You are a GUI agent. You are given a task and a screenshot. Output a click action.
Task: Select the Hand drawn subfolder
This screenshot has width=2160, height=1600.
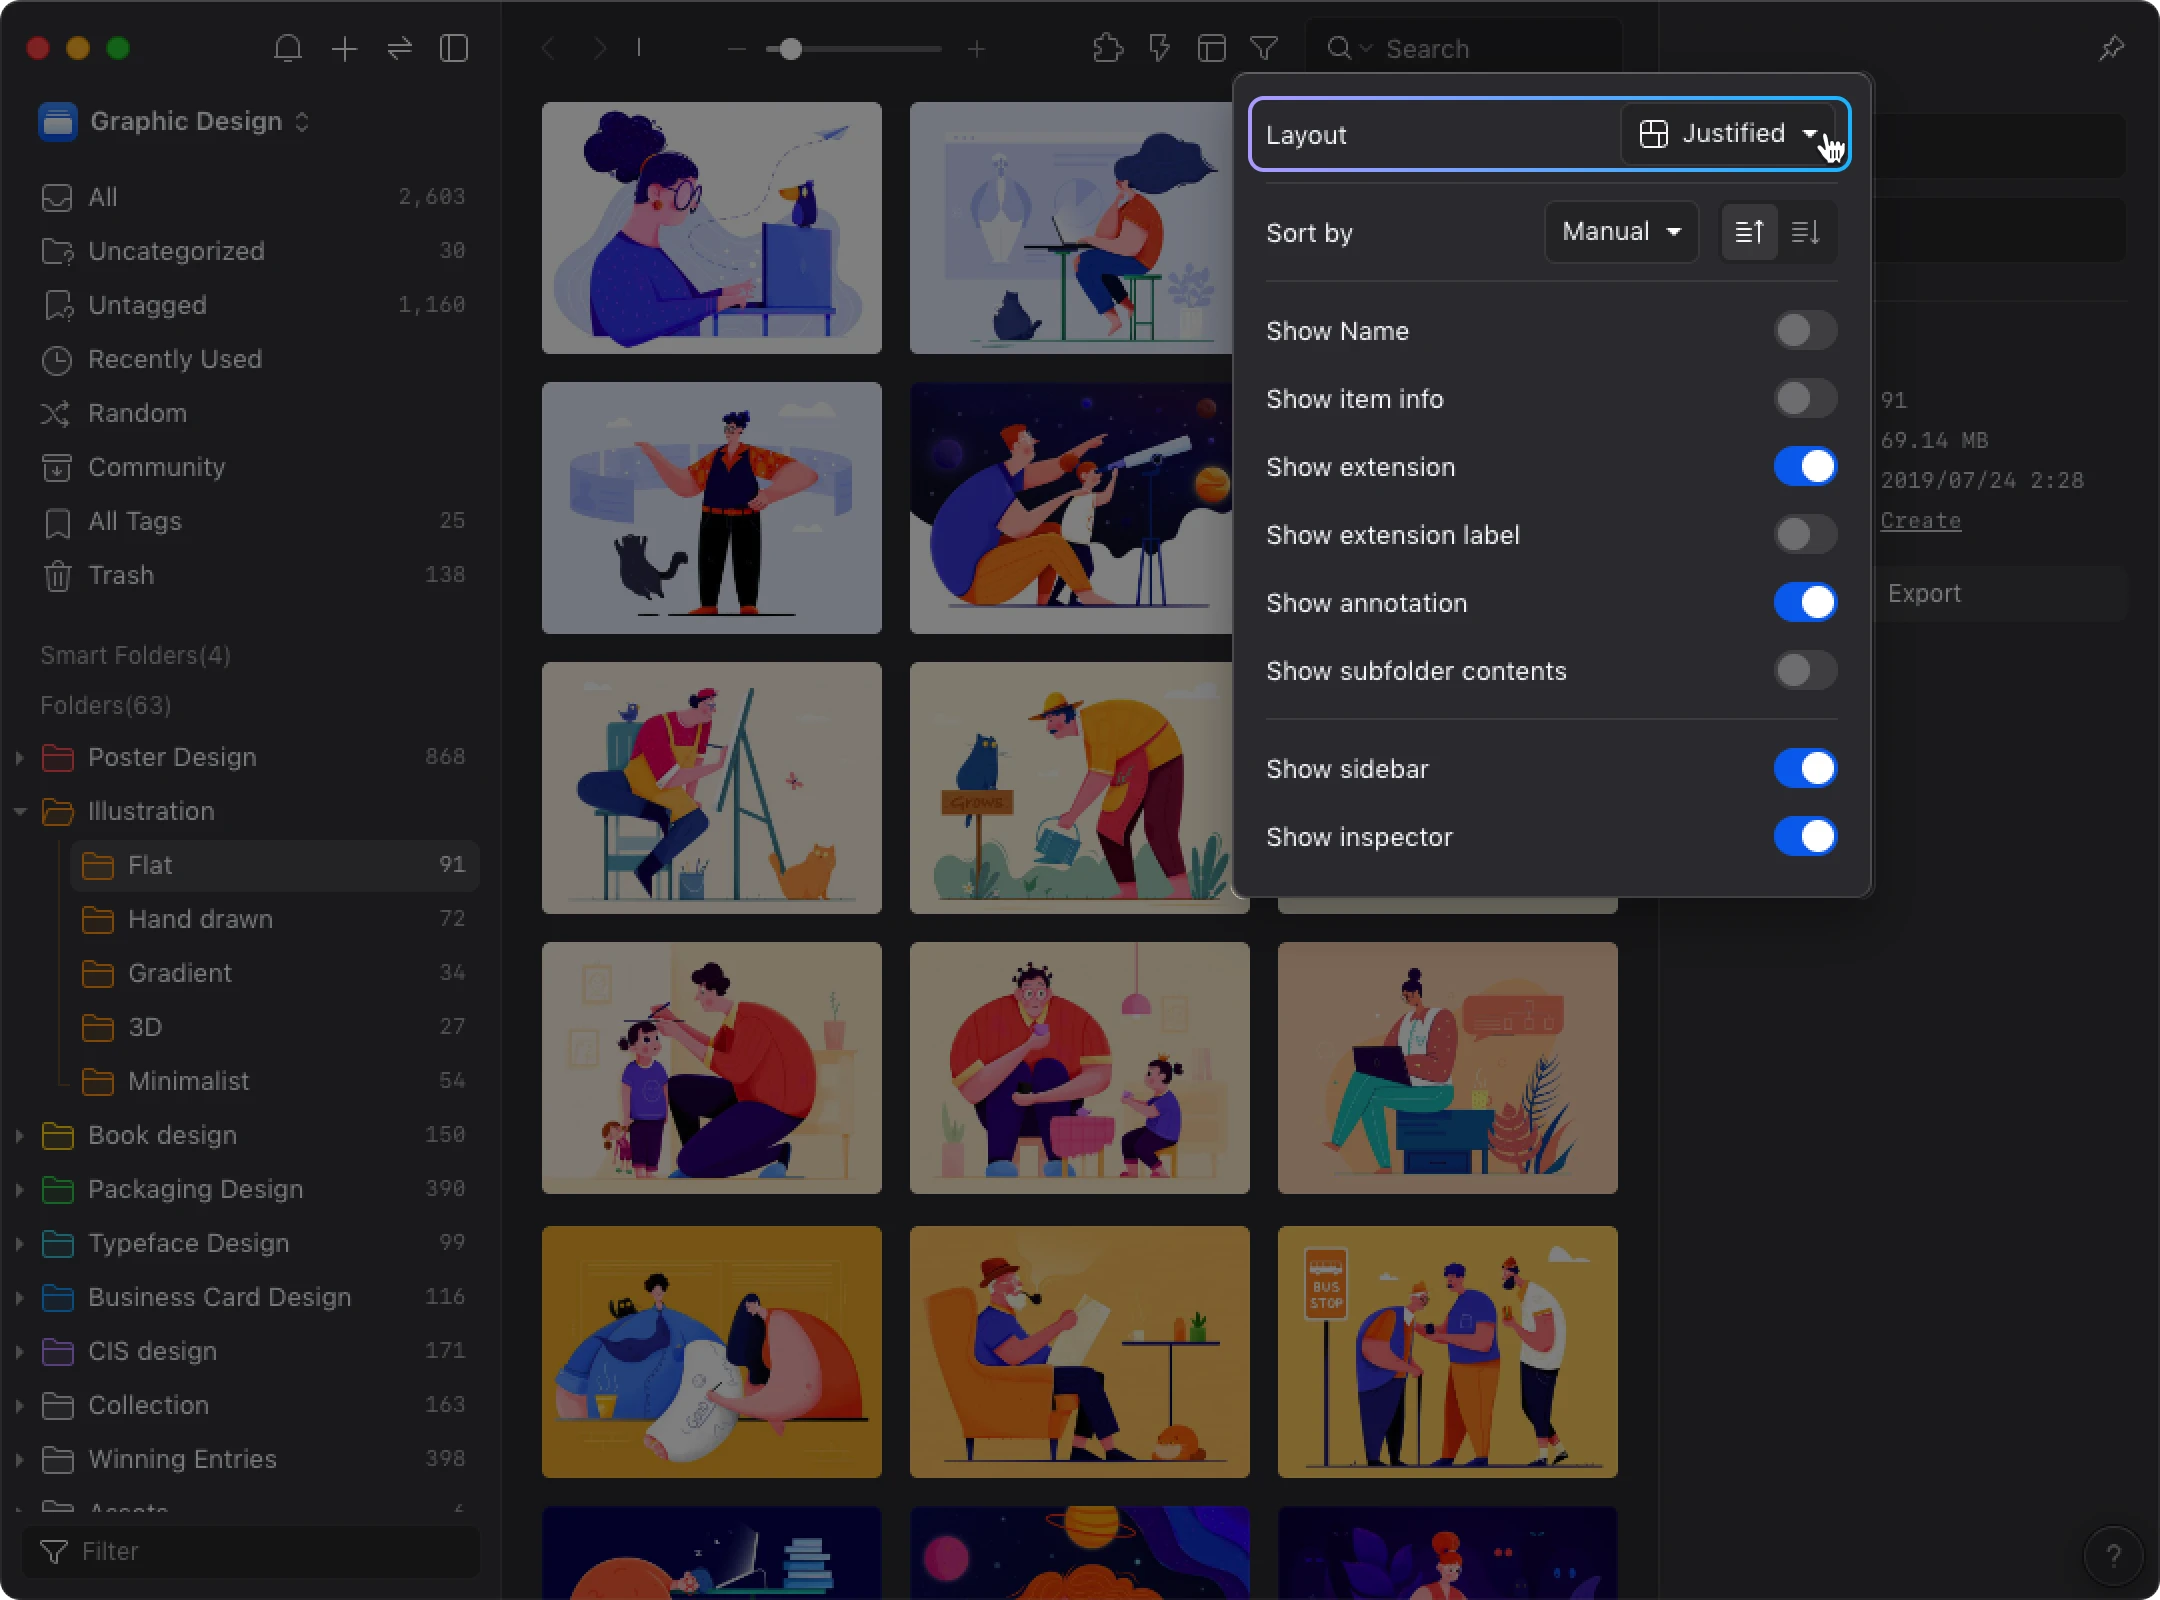275,919
